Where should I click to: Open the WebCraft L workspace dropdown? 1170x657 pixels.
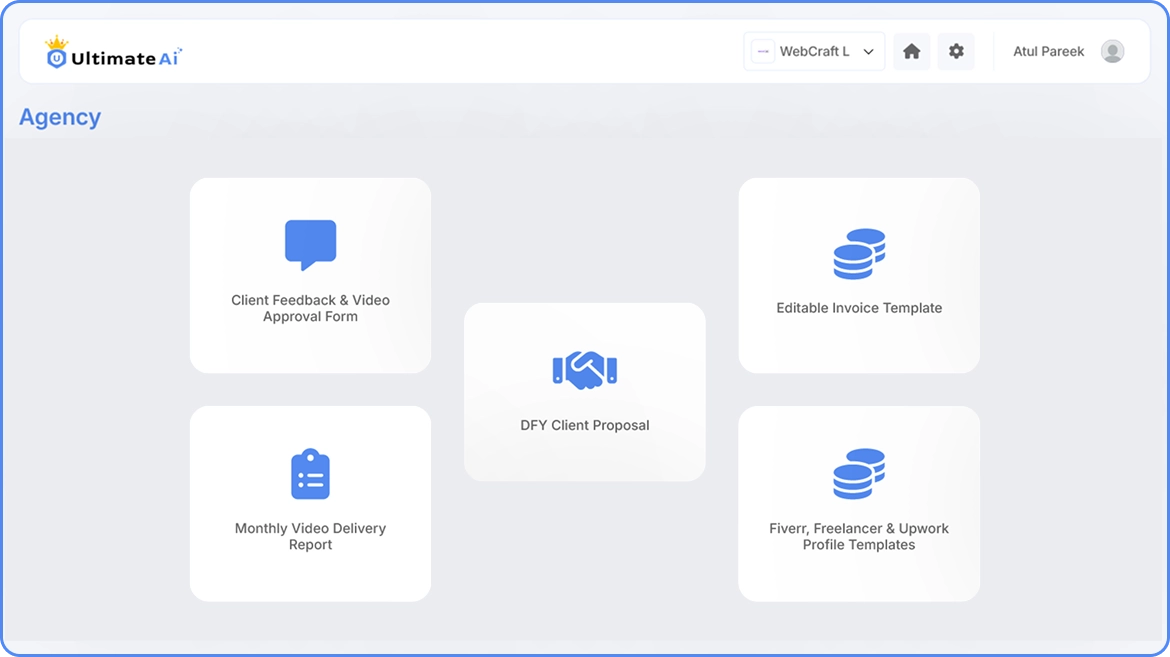click(814, 51)
